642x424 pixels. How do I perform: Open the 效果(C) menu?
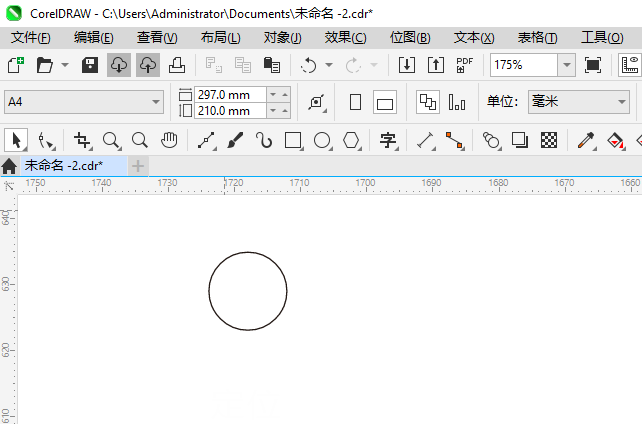[x=346, y=38]
